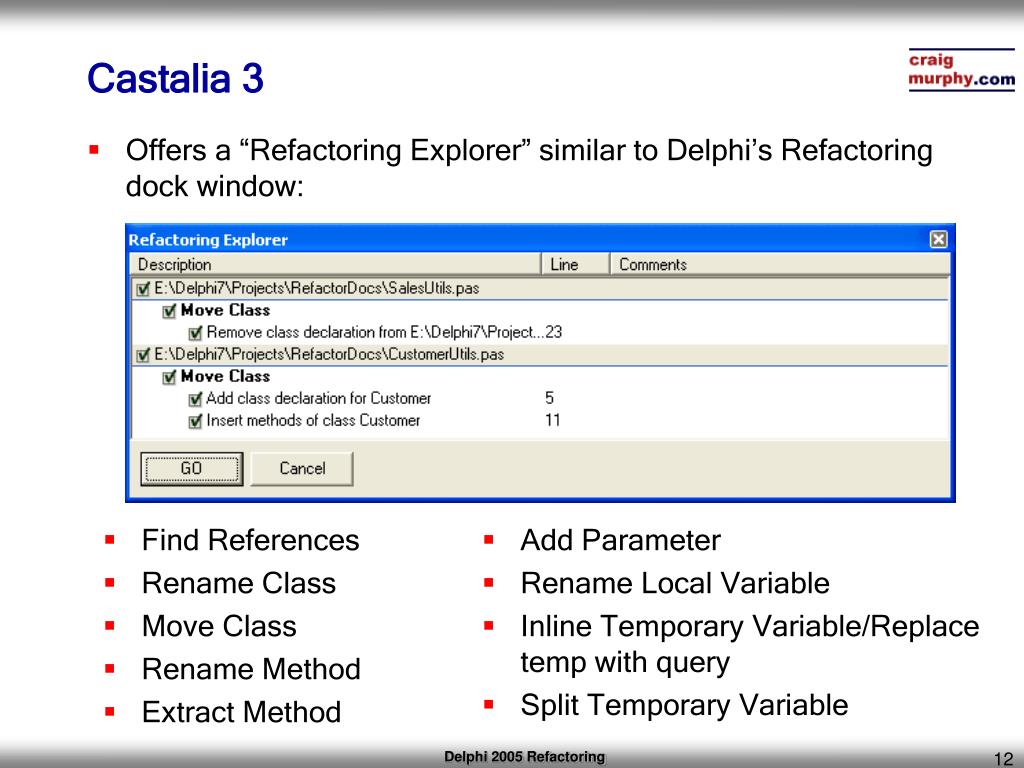
Task: Select 'Insert methods of class Customer' text
Action: coord(313,421)
